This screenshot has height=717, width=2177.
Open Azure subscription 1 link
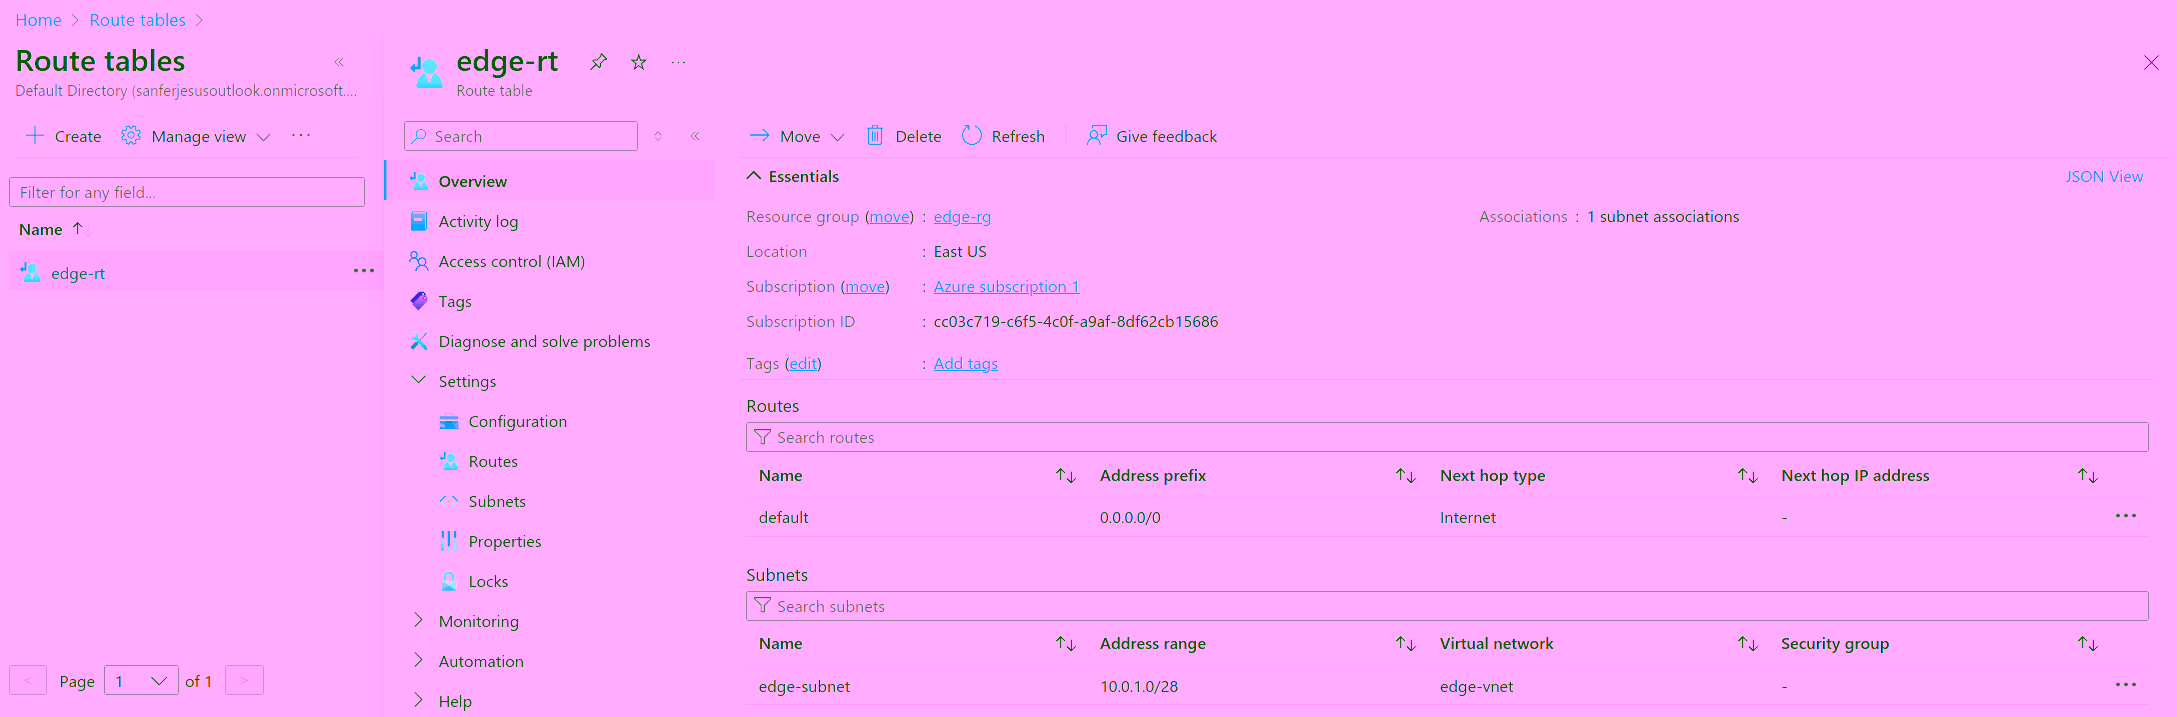(1006, 286)
